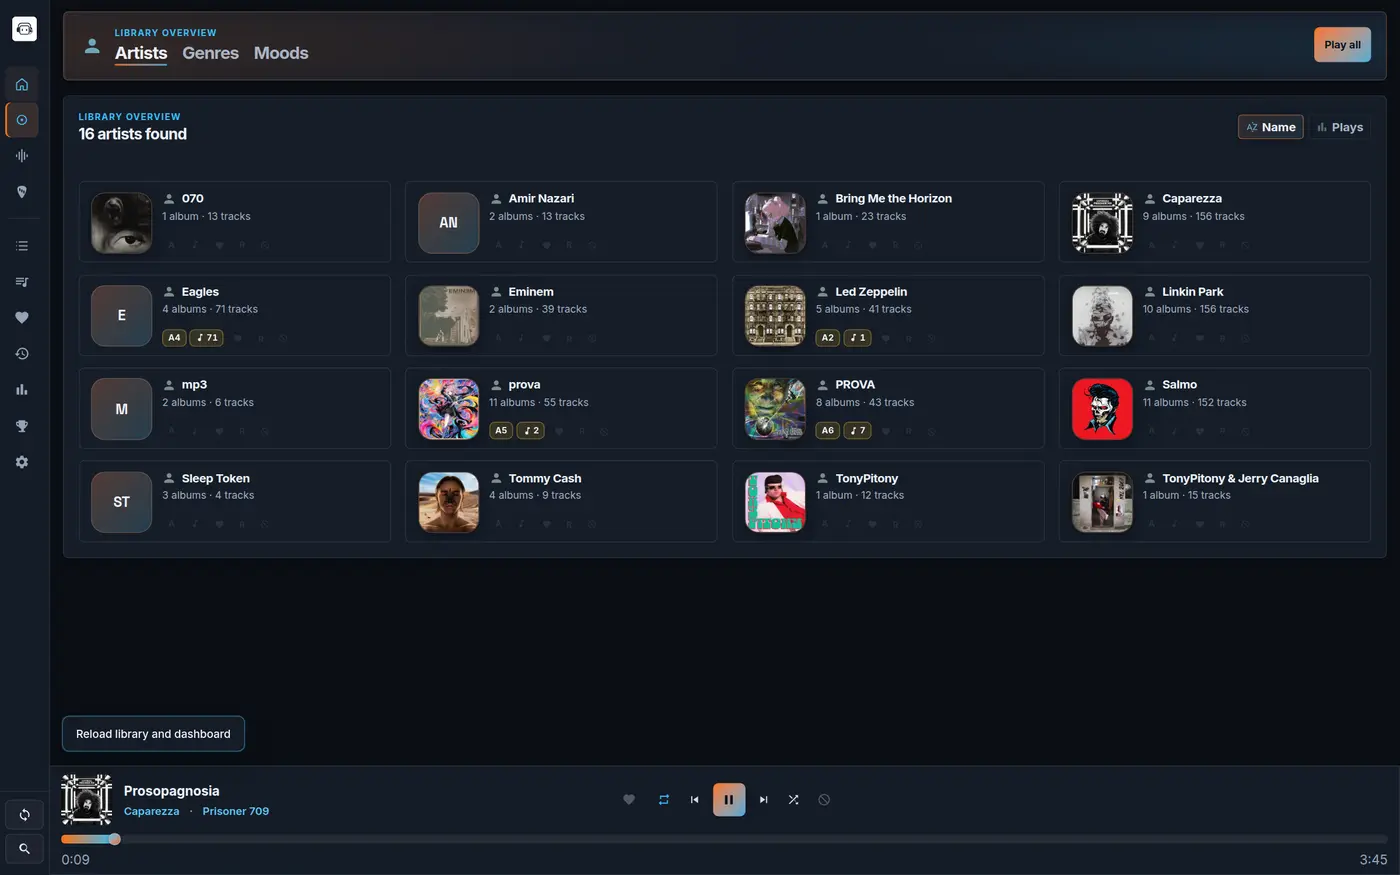
Task: Select the TonyPitony & Jerry Canaglia name
Action: point(1240,478)
